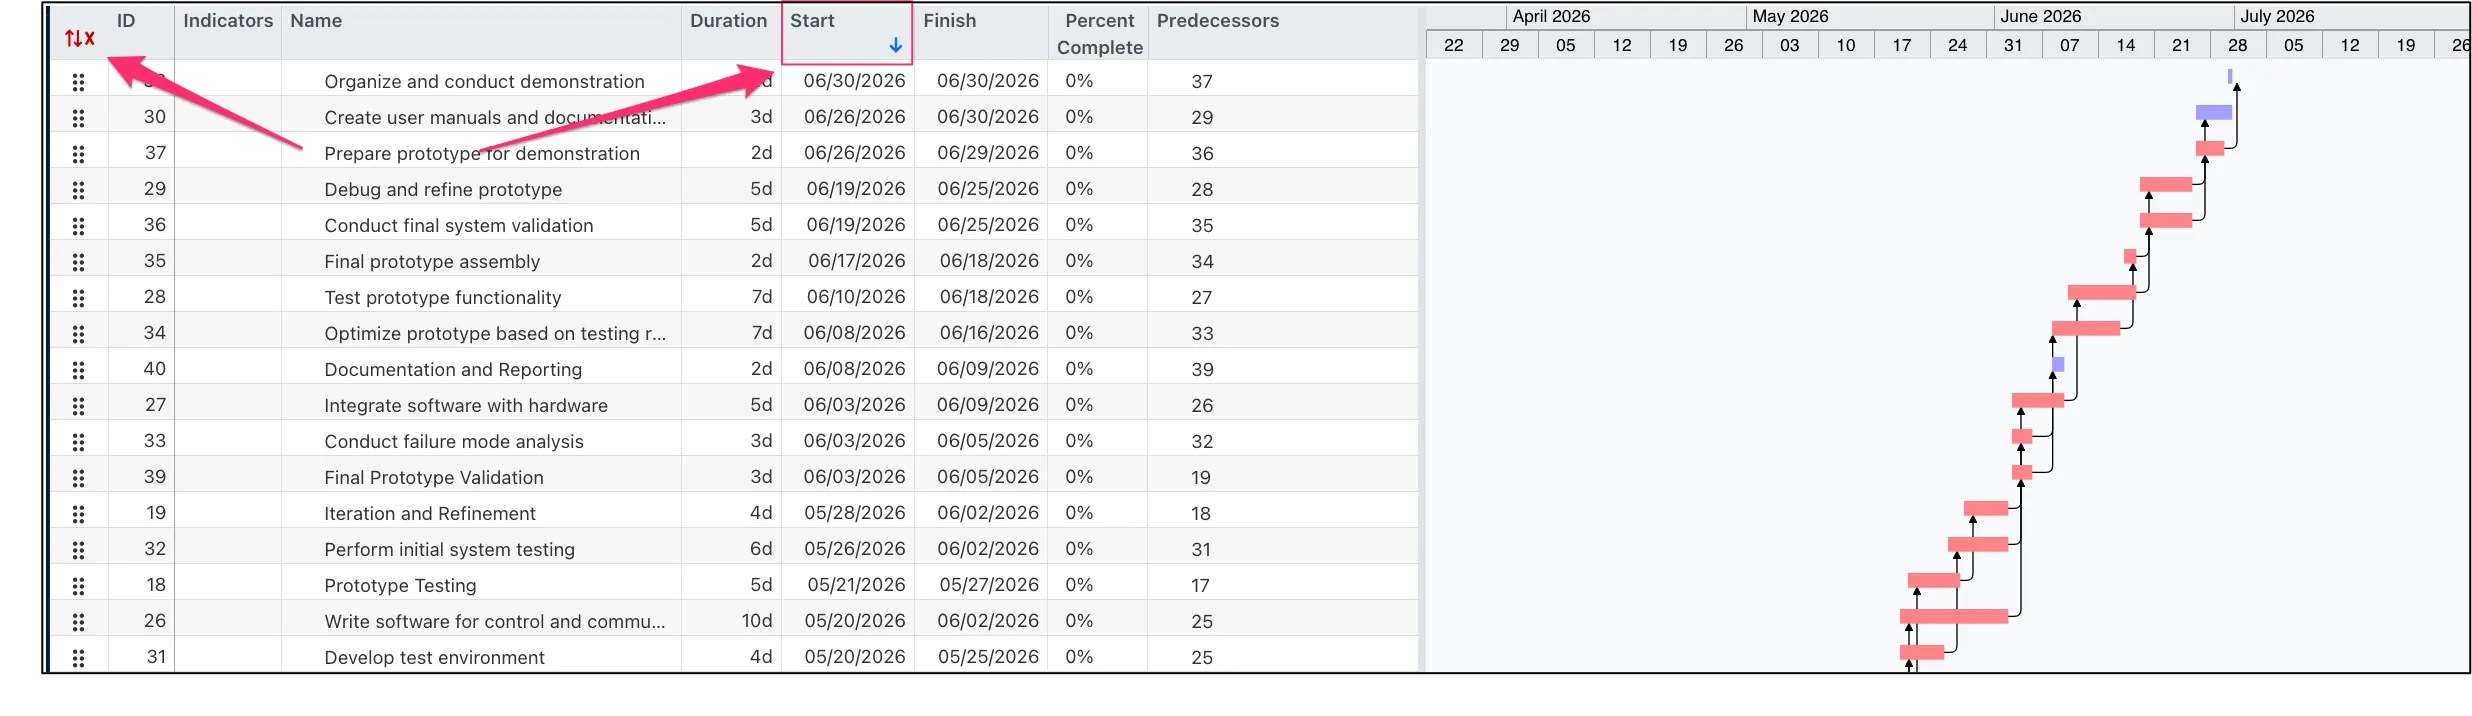Click drag handle of Write software for control row

78,622
